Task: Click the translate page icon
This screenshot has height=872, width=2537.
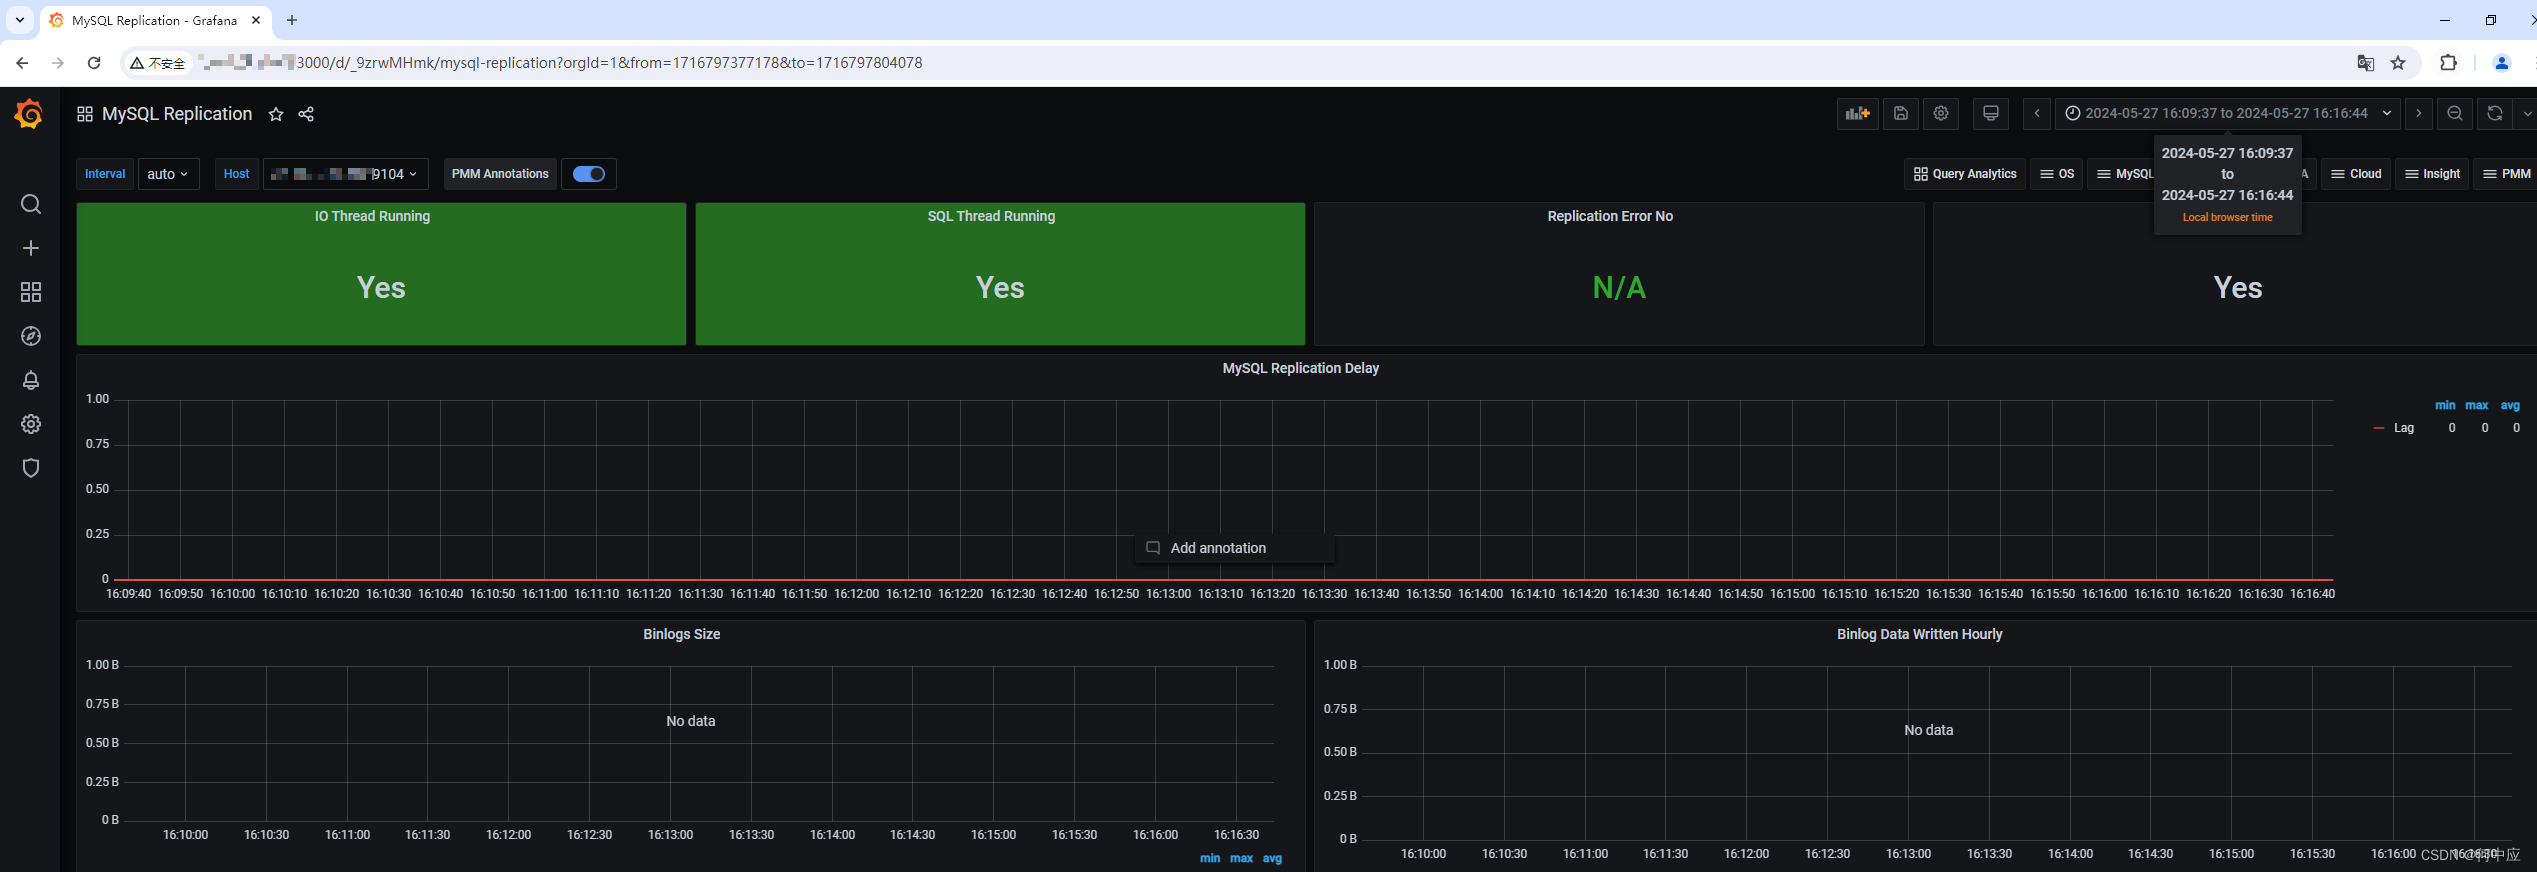Action: [x=2366, y=63]
